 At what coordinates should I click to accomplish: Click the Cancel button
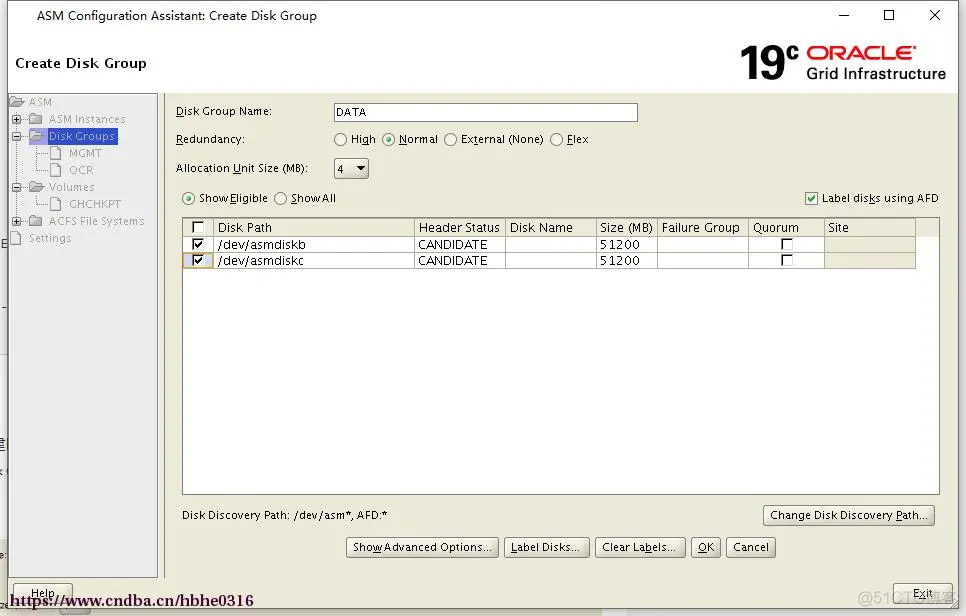pyautogui.click(x=750, y=547)
